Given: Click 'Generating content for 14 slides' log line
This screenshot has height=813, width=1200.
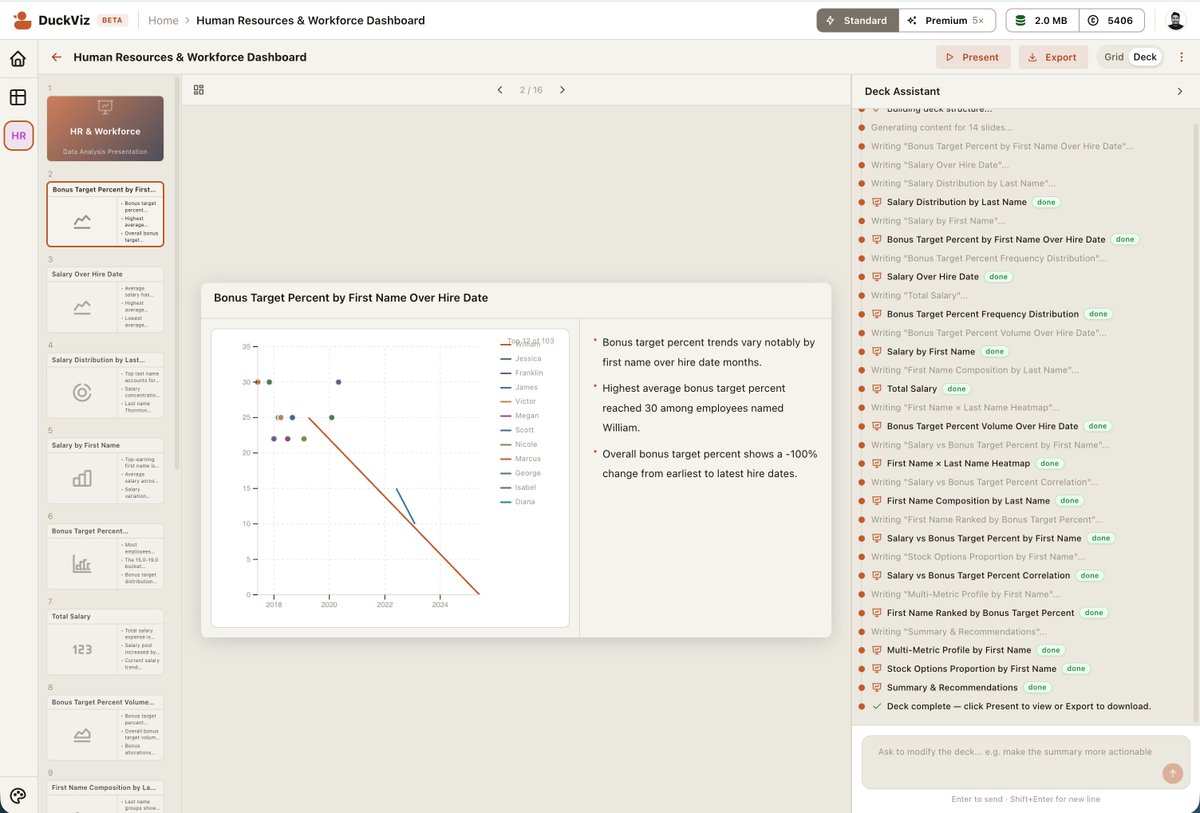Looking at the screenshot, I should [941, 128].
